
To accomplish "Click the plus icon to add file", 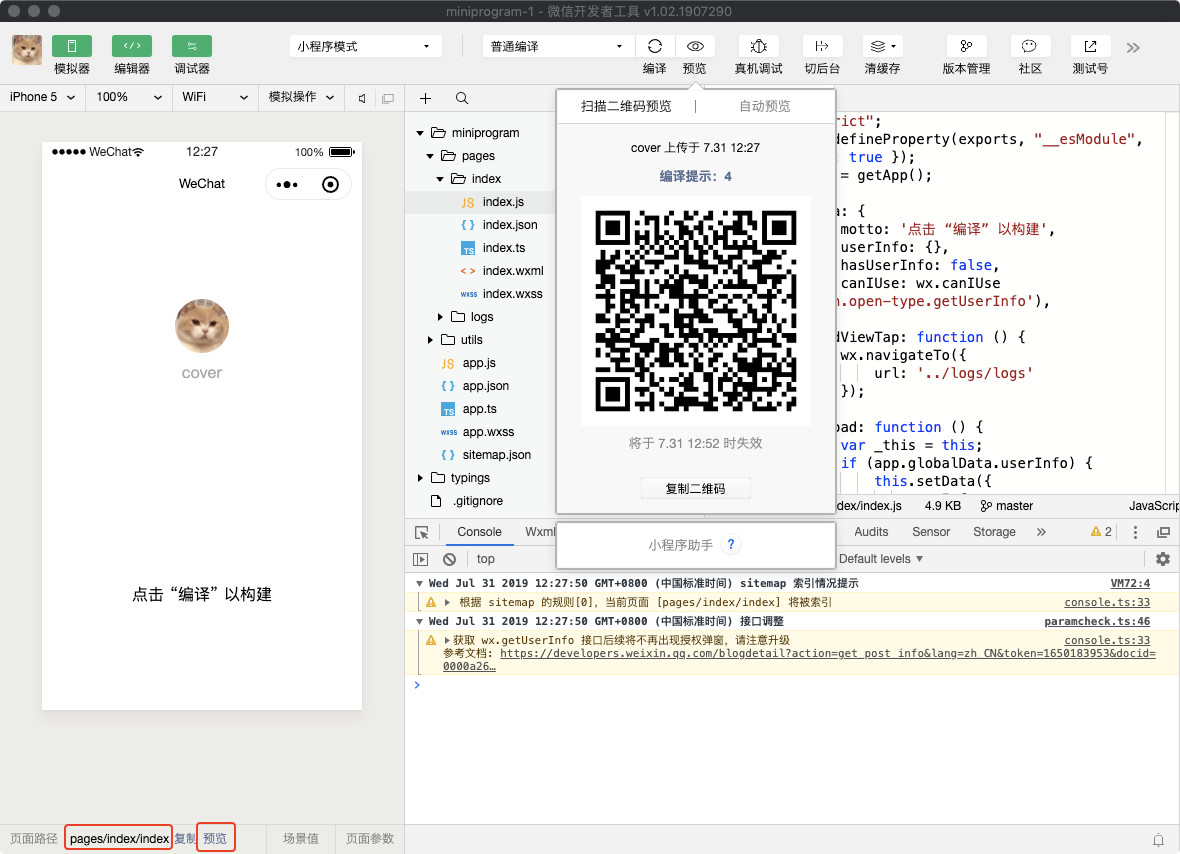I will pyautogui.click(x=425, y=99).
